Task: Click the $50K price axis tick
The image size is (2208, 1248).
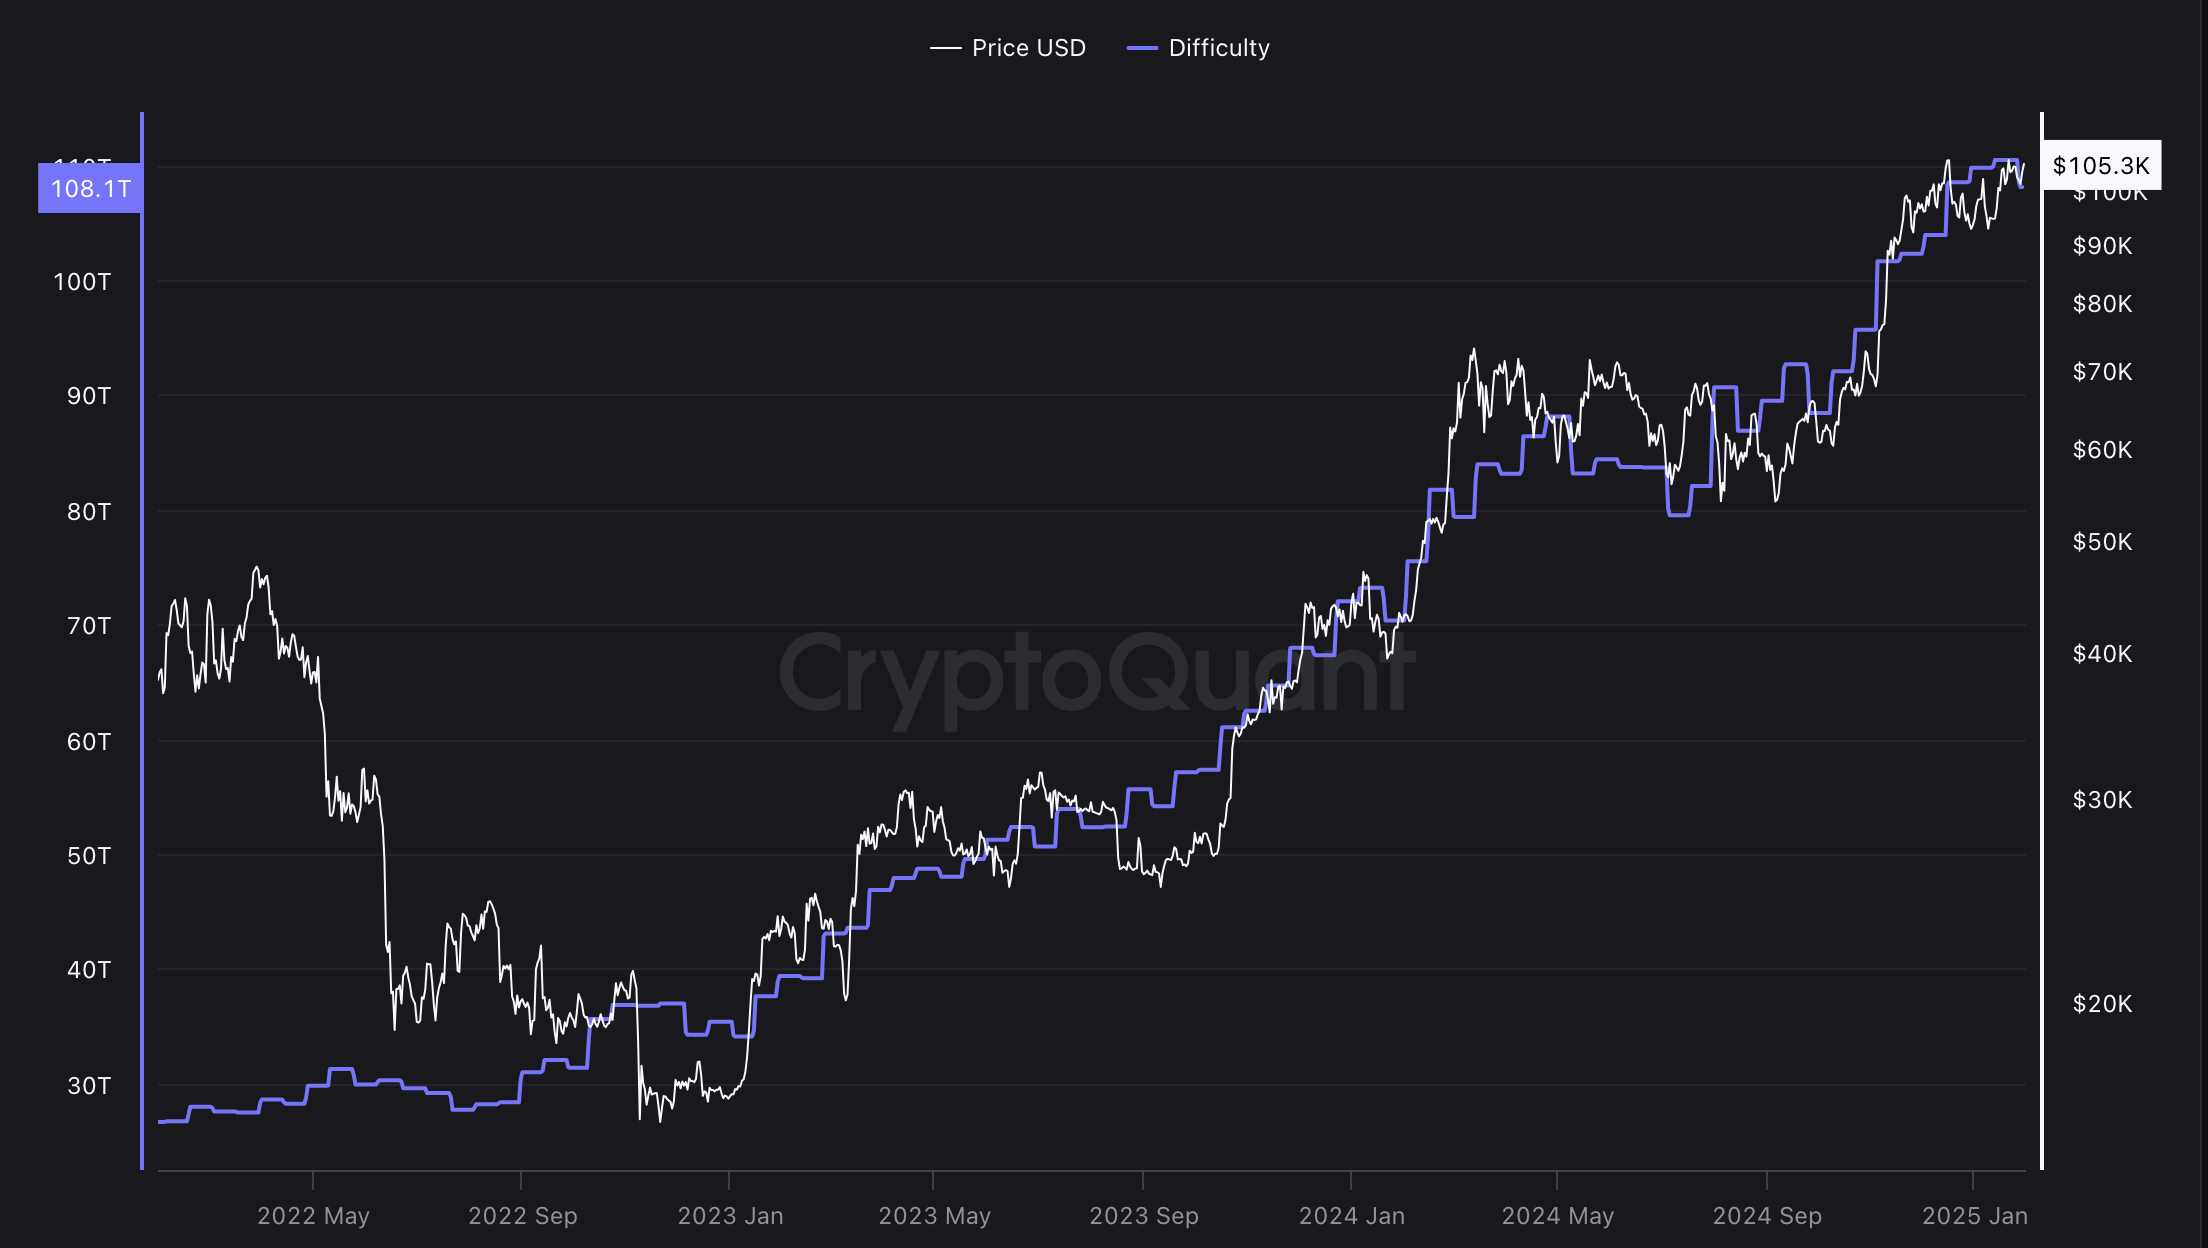Action: (2102, 542)
